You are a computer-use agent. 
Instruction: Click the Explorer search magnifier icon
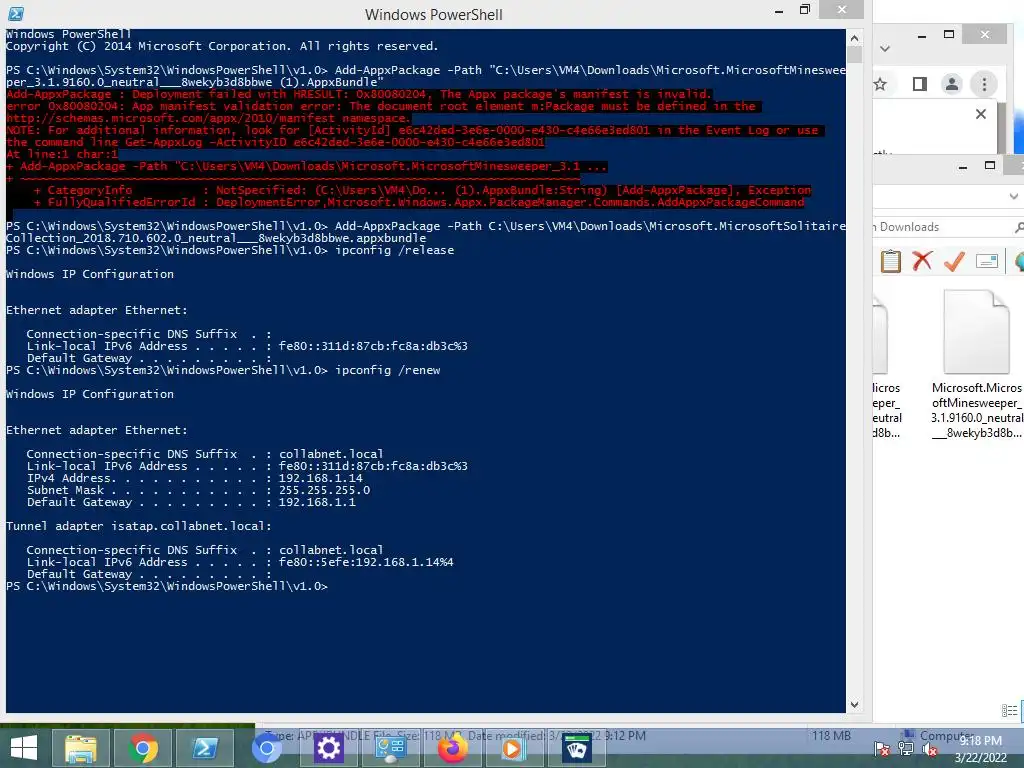click(1019, 227)
